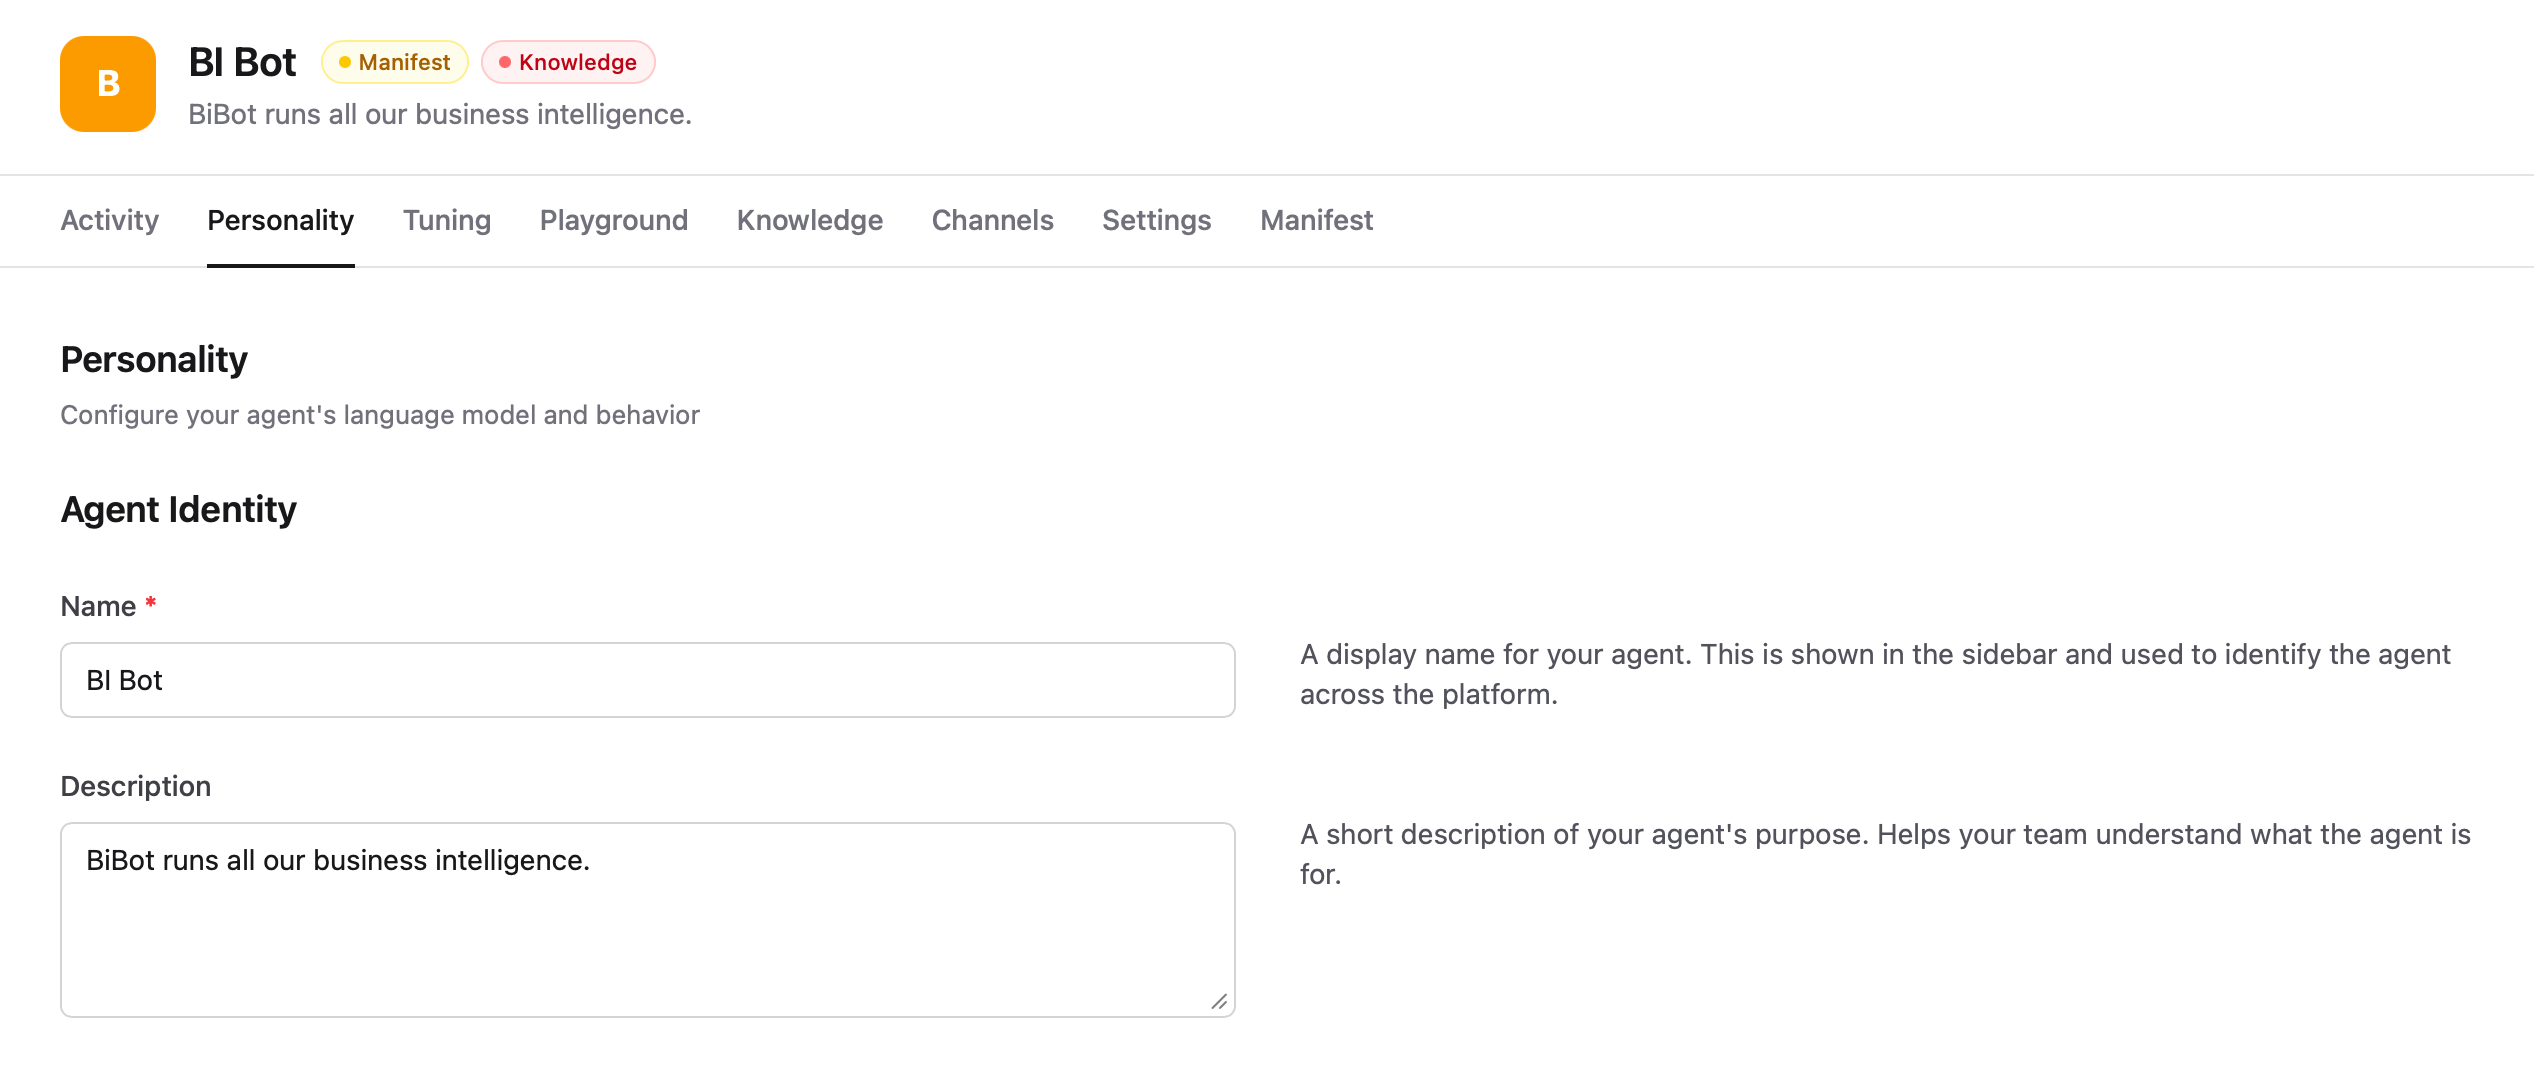The image size is (2534, 1068).
Task: Switch to the Channels tab
Action: [x=992, y=220]
